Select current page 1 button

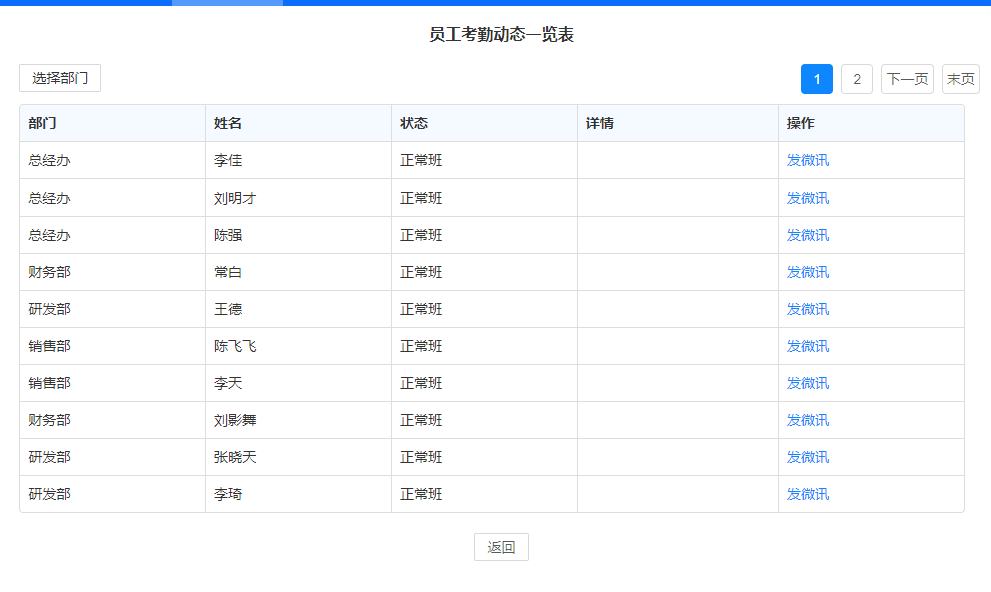[x=816, y=79]
